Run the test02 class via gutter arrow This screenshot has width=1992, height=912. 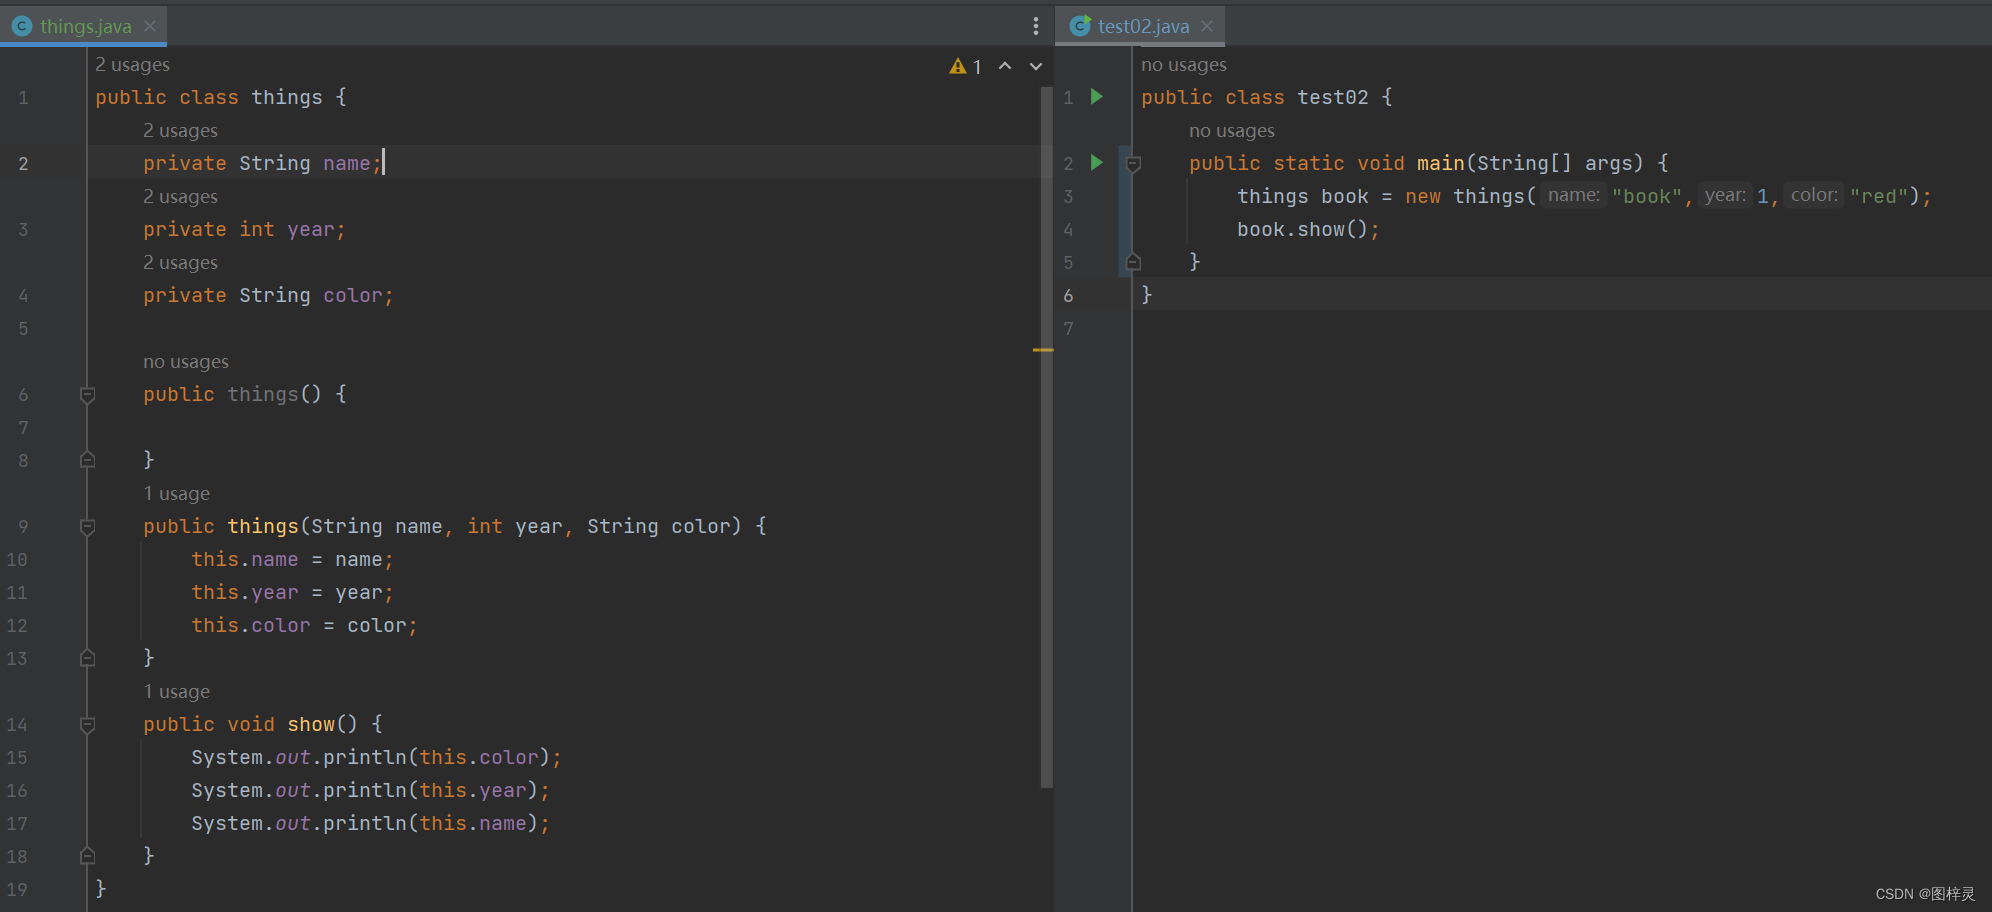click(x=1097, y=97)
